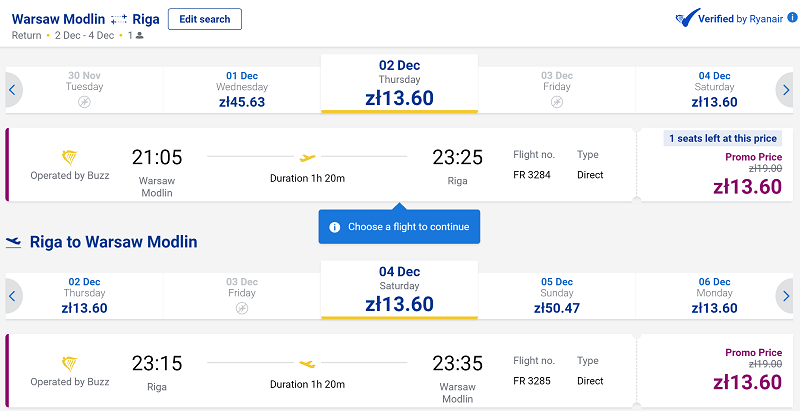Select 04 Dec Saturday outbound date tab

(x=714, y=90)
